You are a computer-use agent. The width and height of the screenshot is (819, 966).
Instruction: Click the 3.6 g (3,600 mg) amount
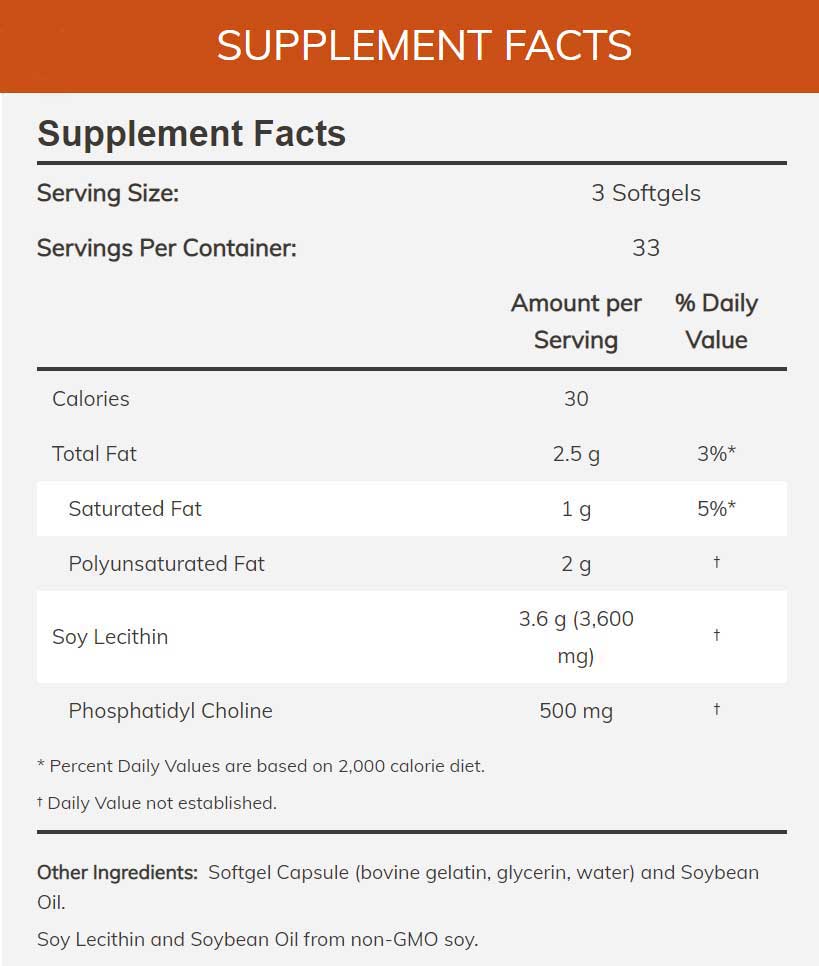[576, 637]
